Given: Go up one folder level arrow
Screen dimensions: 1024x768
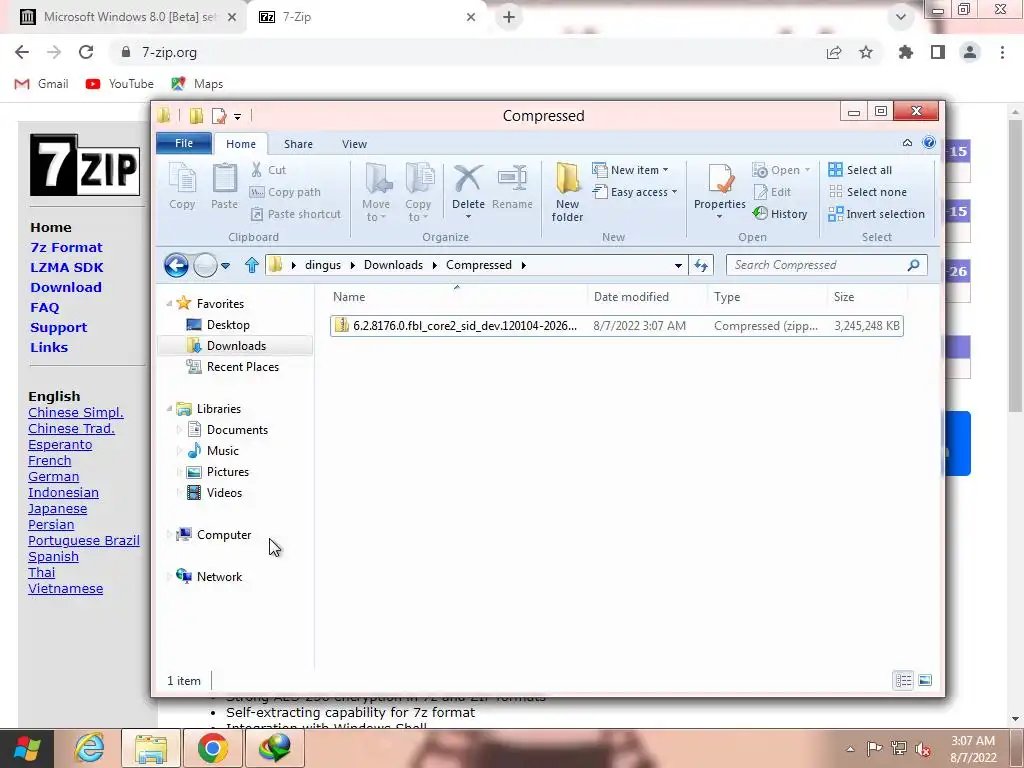Looking at the screenshot, I should coord(251,265).
